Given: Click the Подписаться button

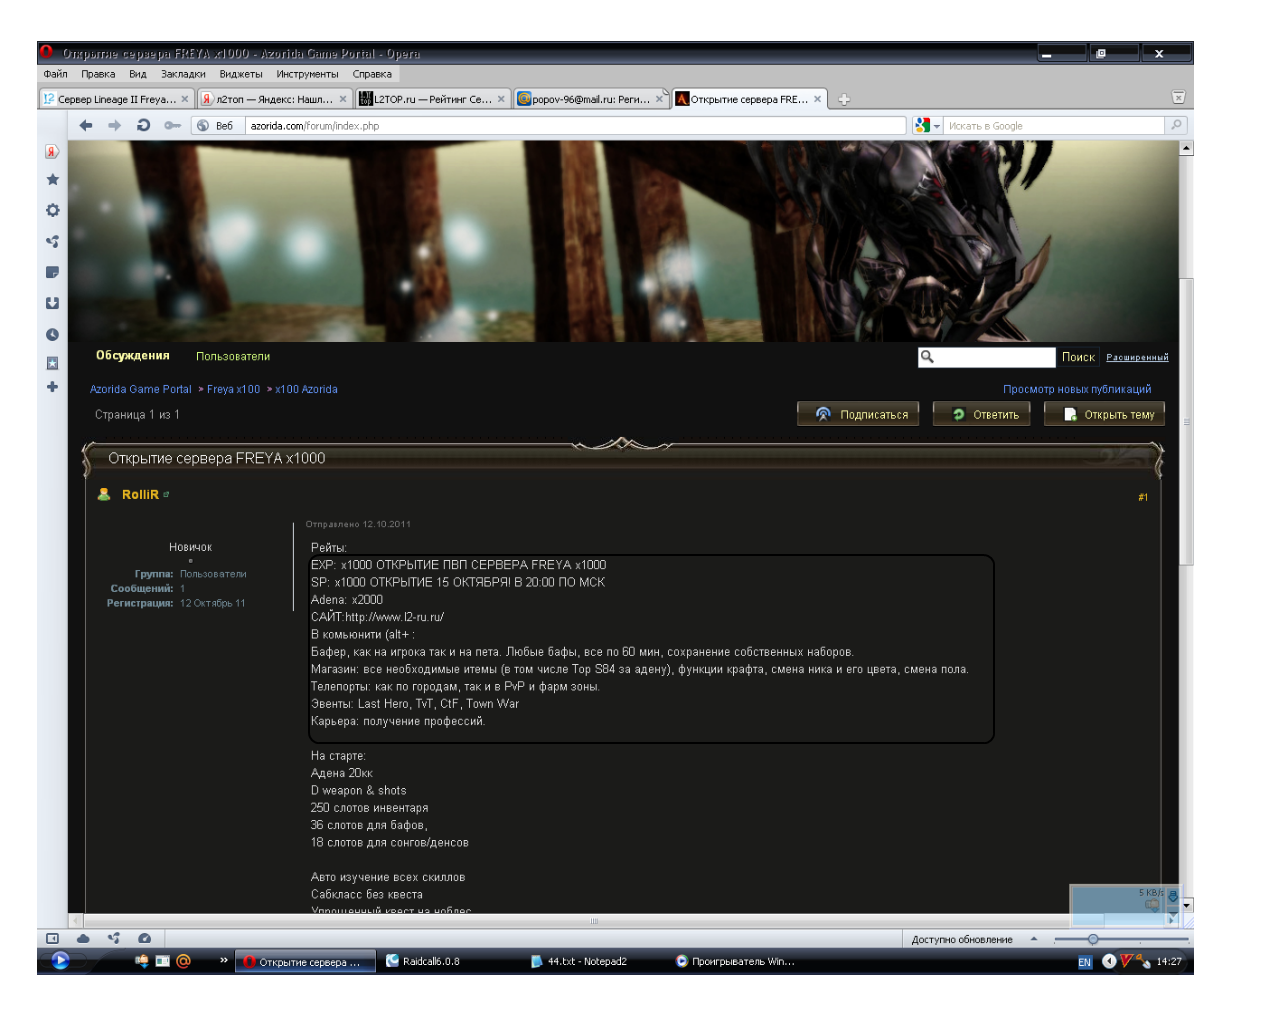Looking at the screenshot, I should [x=858, y=414].
